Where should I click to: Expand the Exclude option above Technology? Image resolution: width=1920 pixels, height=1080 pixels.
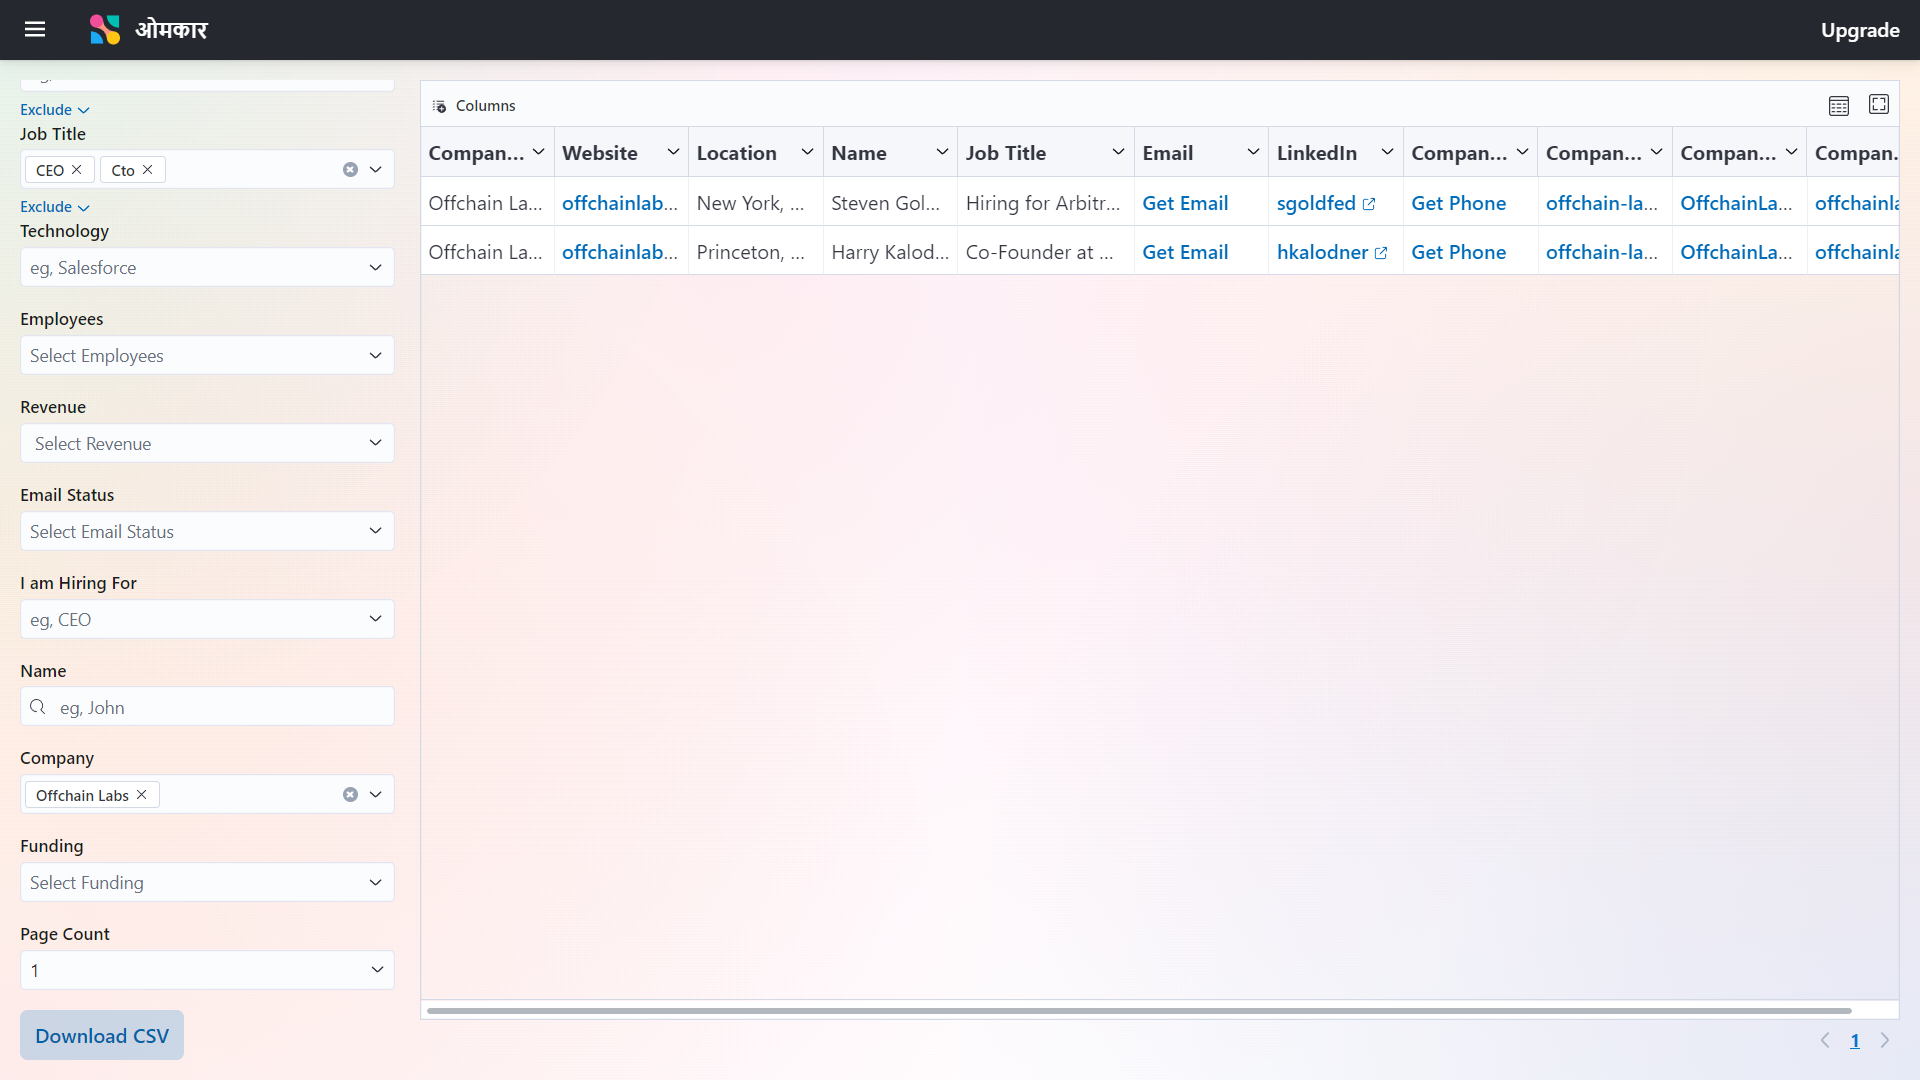click(x=55, y=207)
